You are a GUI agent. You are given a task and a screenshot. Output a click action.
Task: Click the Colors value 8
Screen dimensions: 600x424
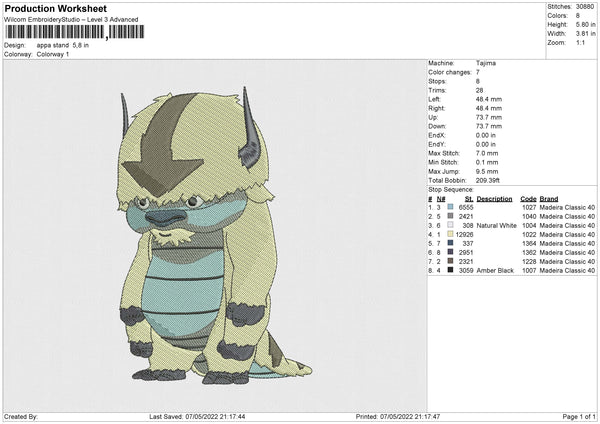click(578, 16)
